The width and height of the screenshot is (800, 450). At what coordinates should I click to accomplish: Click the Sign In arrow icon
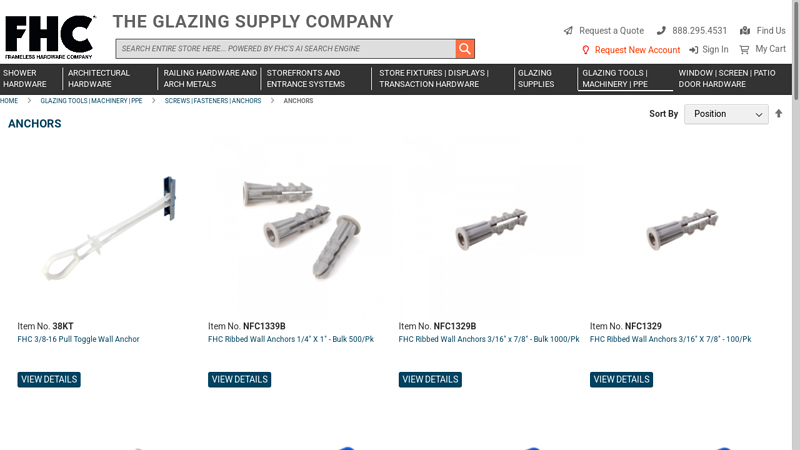tap(693, 50)
